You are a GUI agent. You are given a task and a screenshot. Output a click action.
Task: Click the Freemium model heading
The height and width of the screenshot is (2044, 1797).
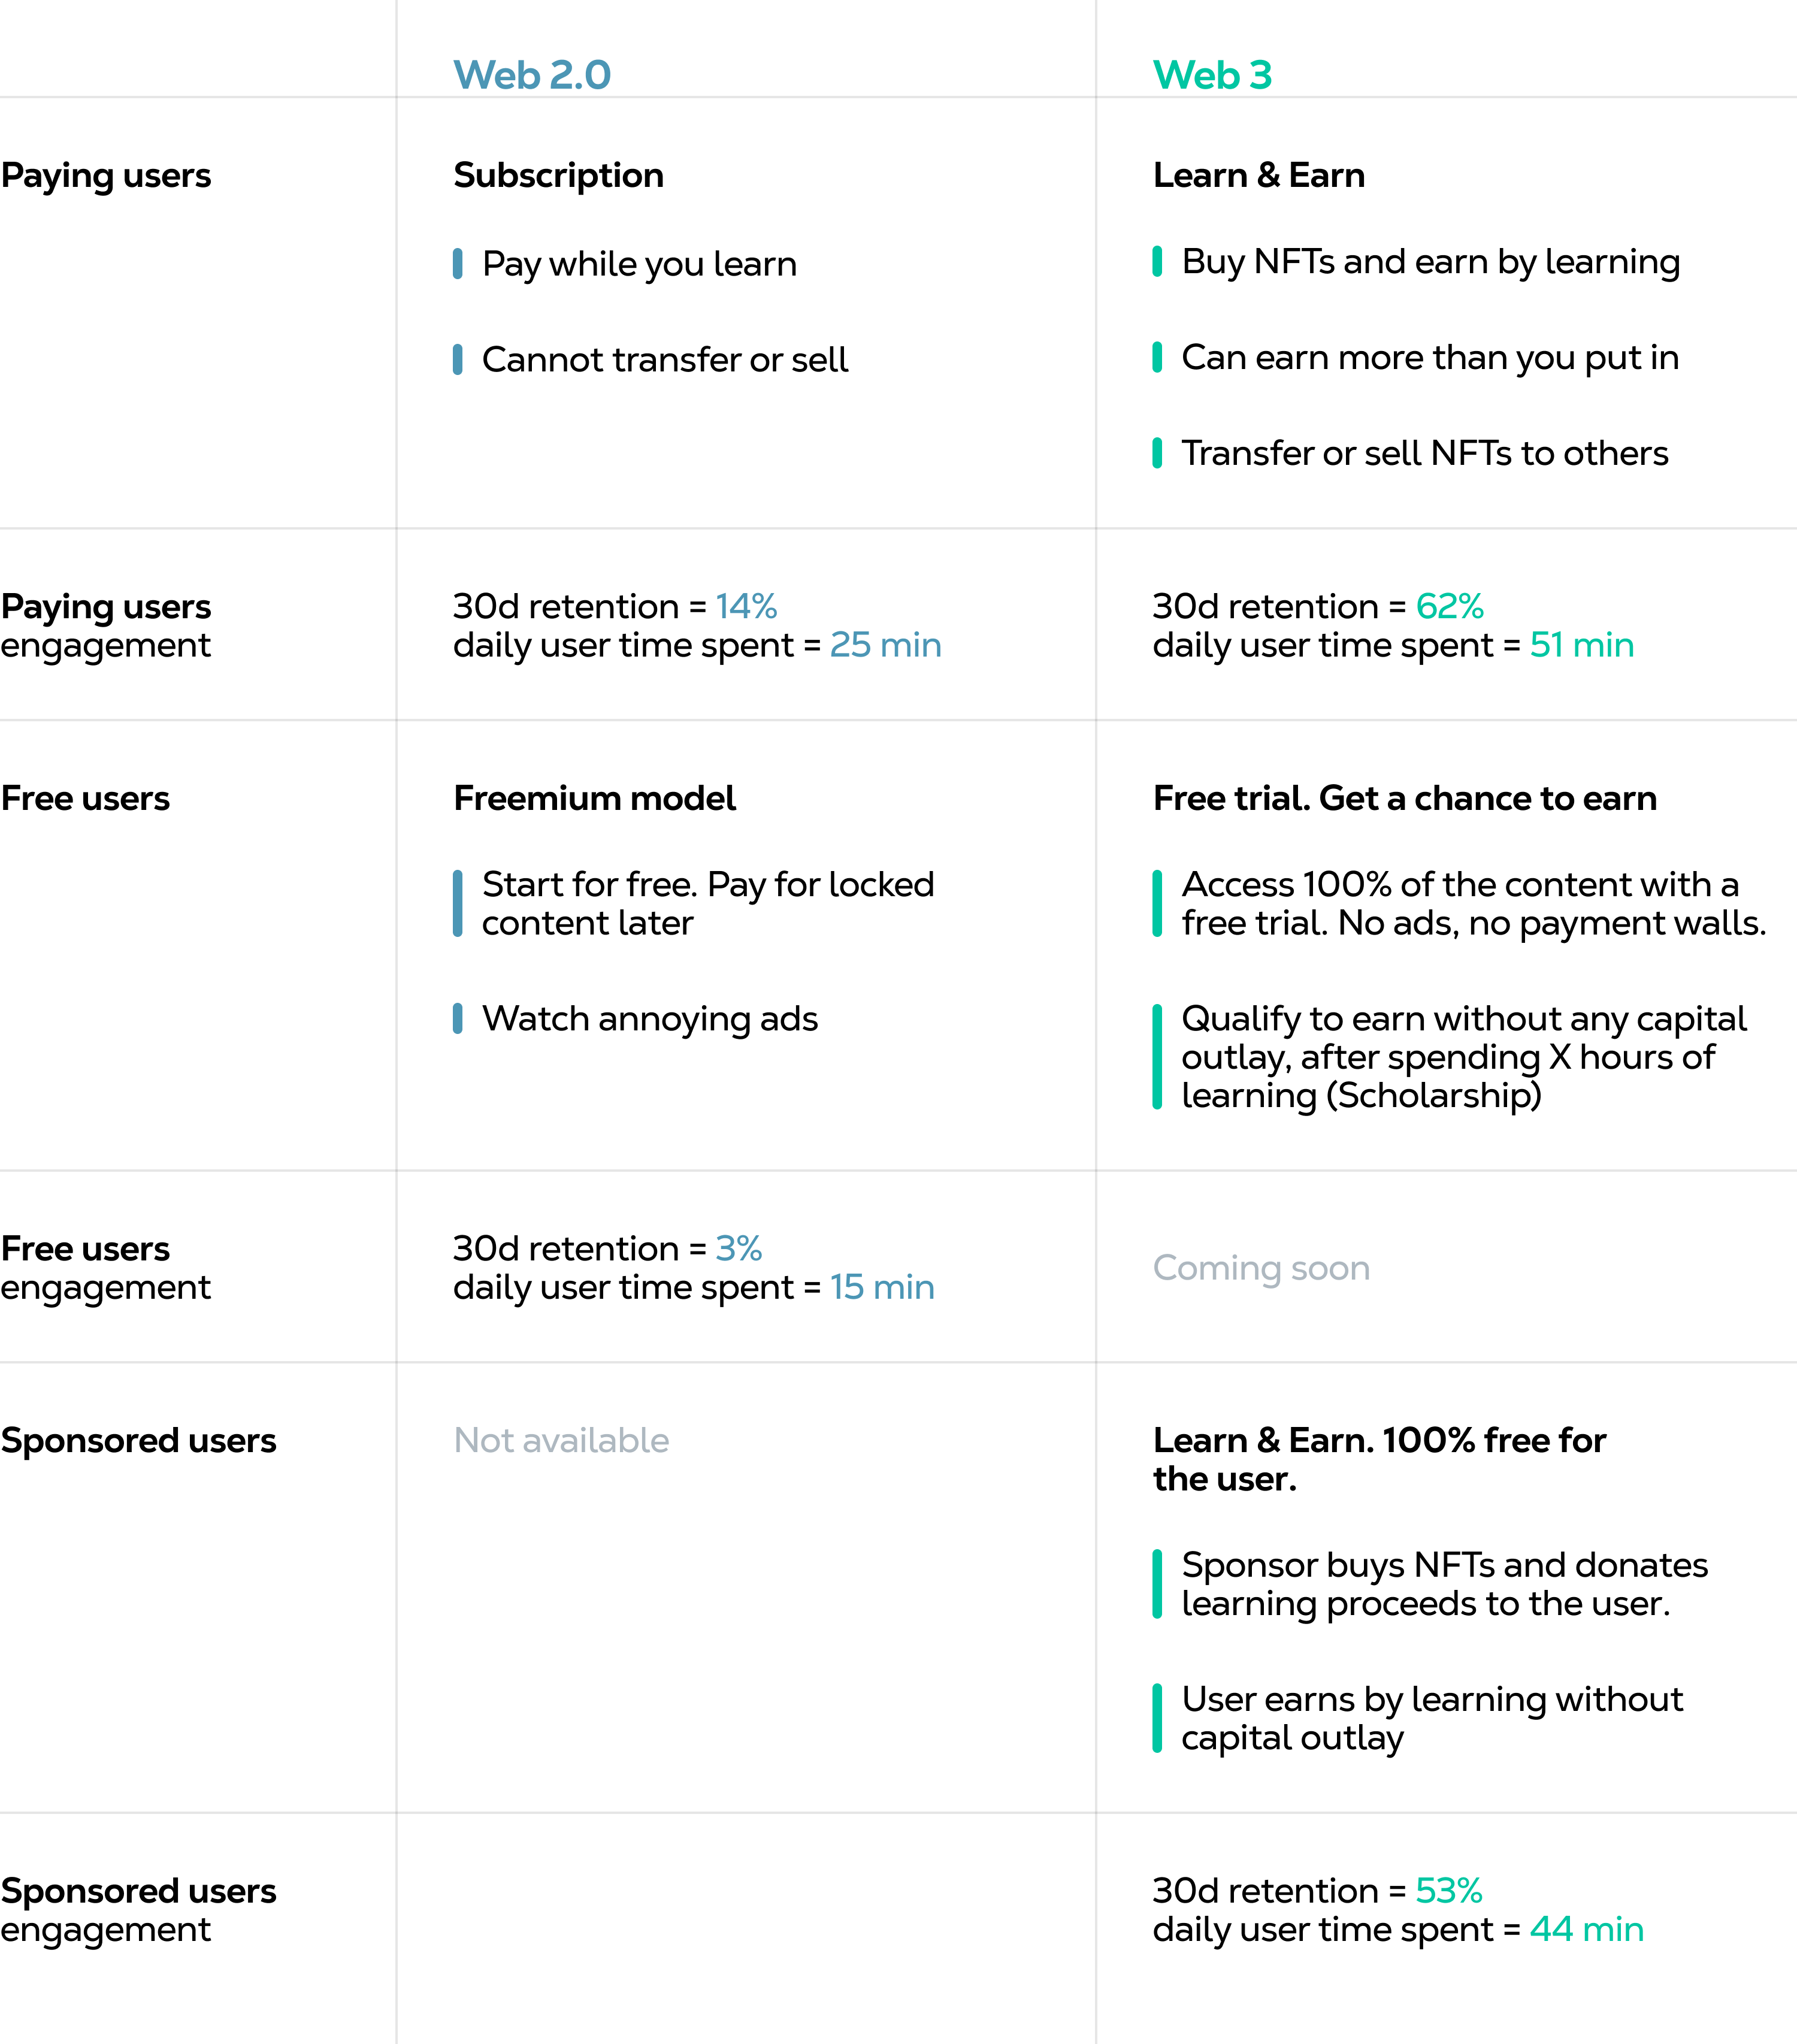(x=594, y=798)
